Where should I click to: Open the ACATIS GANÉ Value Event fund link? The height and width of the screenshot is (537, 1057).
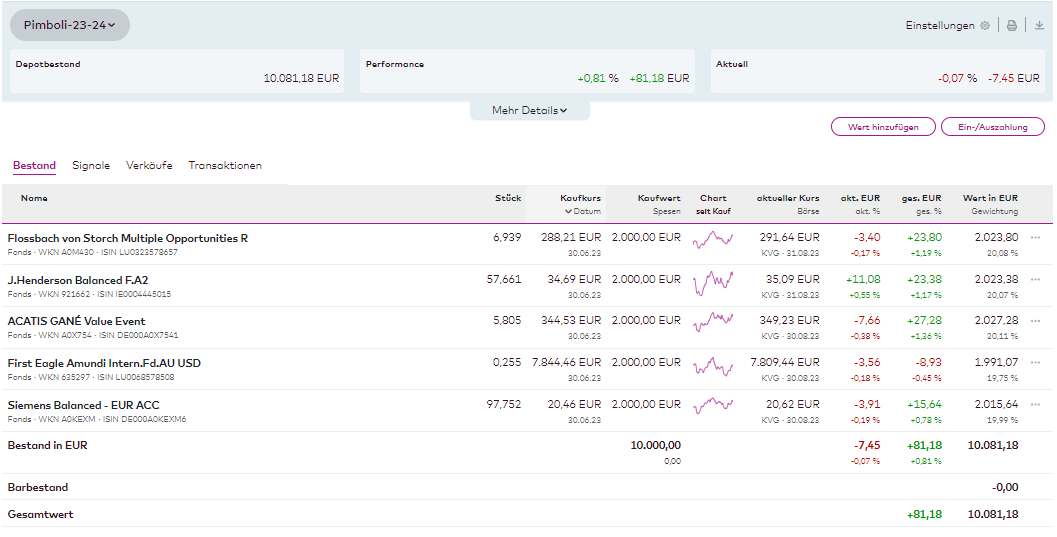click(76, 321)
